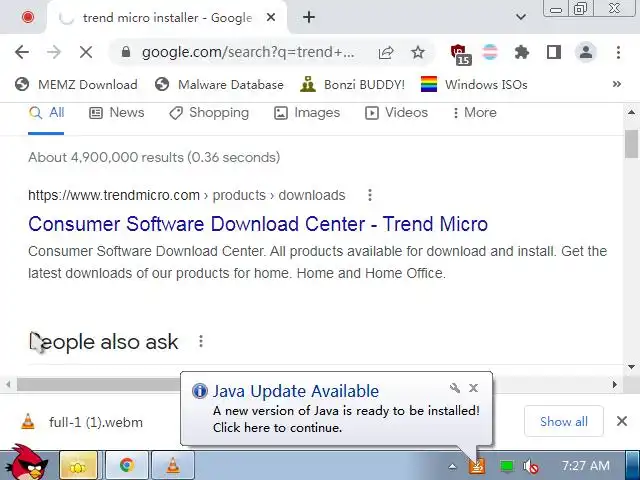
Task: Expand the More search filters menu
Action: [x=474, y=113]
